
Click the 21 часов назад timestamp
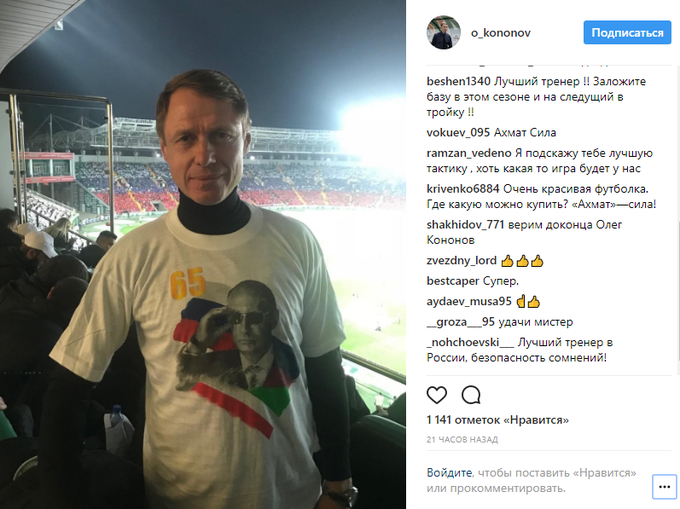click(x=463, y=440)
